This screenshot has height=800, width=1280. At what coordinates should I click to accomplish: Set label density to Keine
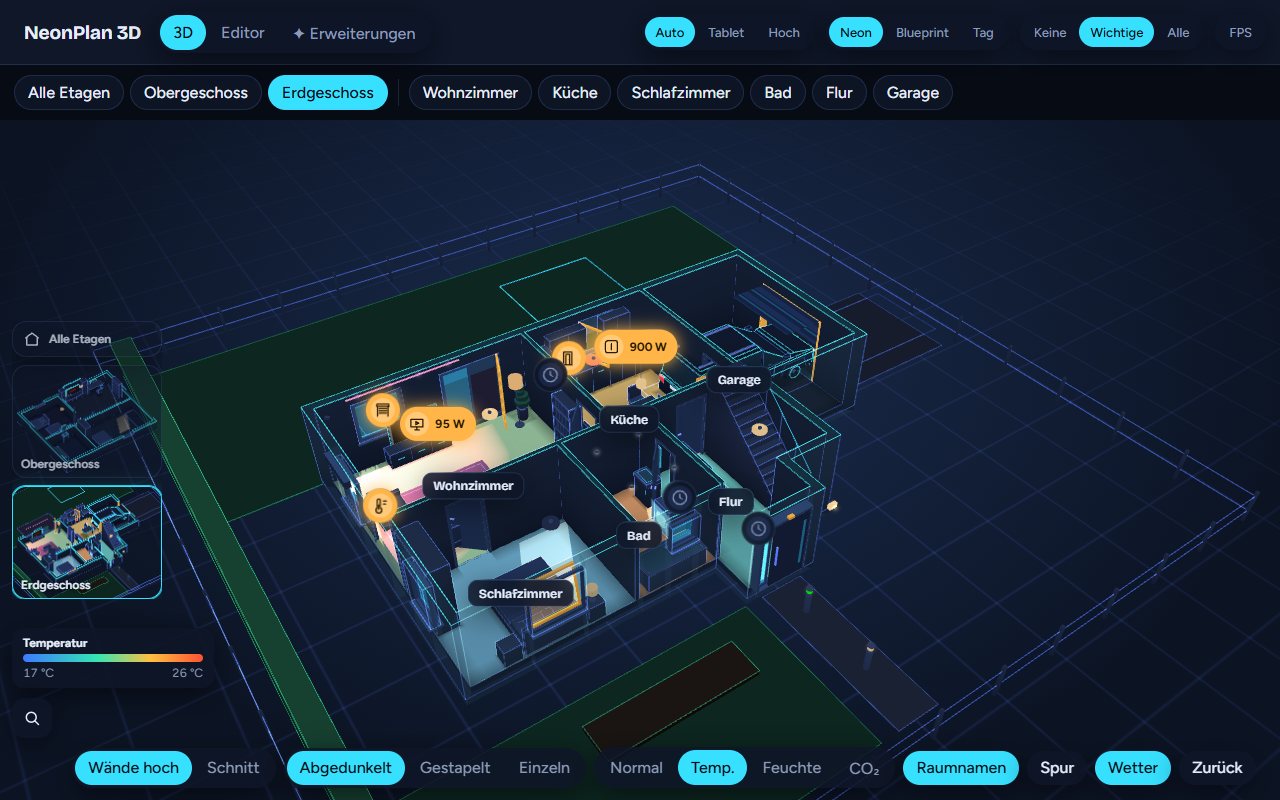pos(1050,33)
